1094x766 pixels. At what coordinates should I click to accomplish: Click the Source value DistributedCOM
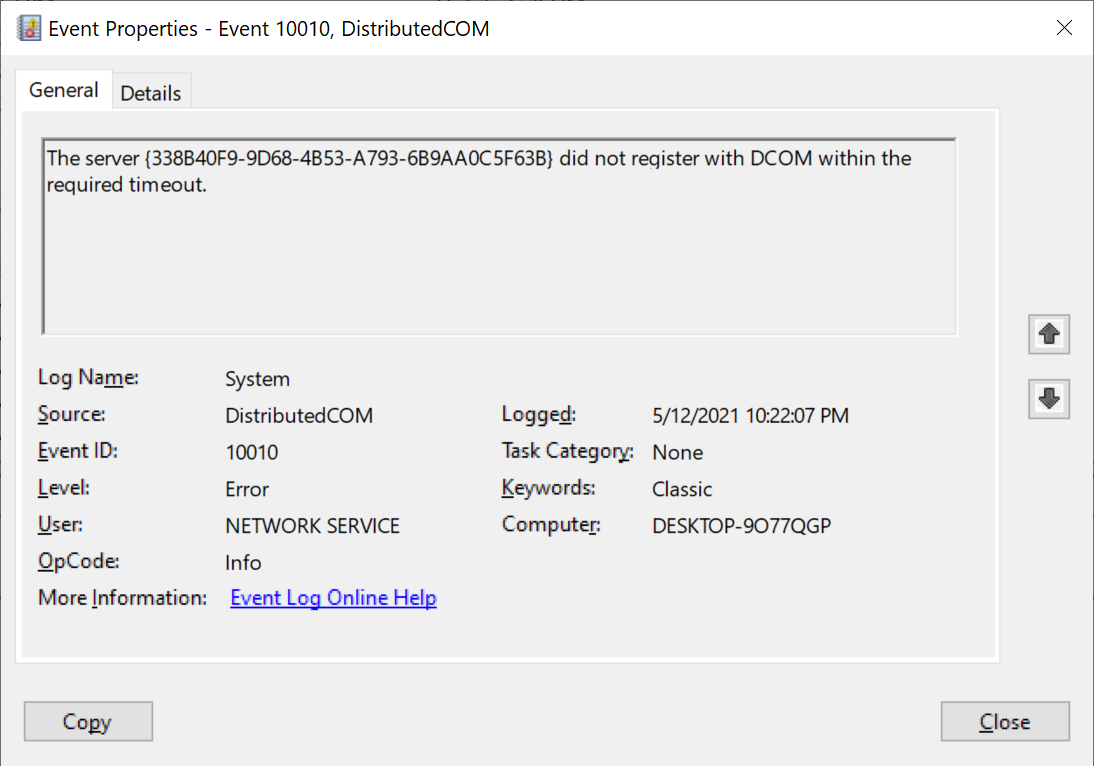299,416
